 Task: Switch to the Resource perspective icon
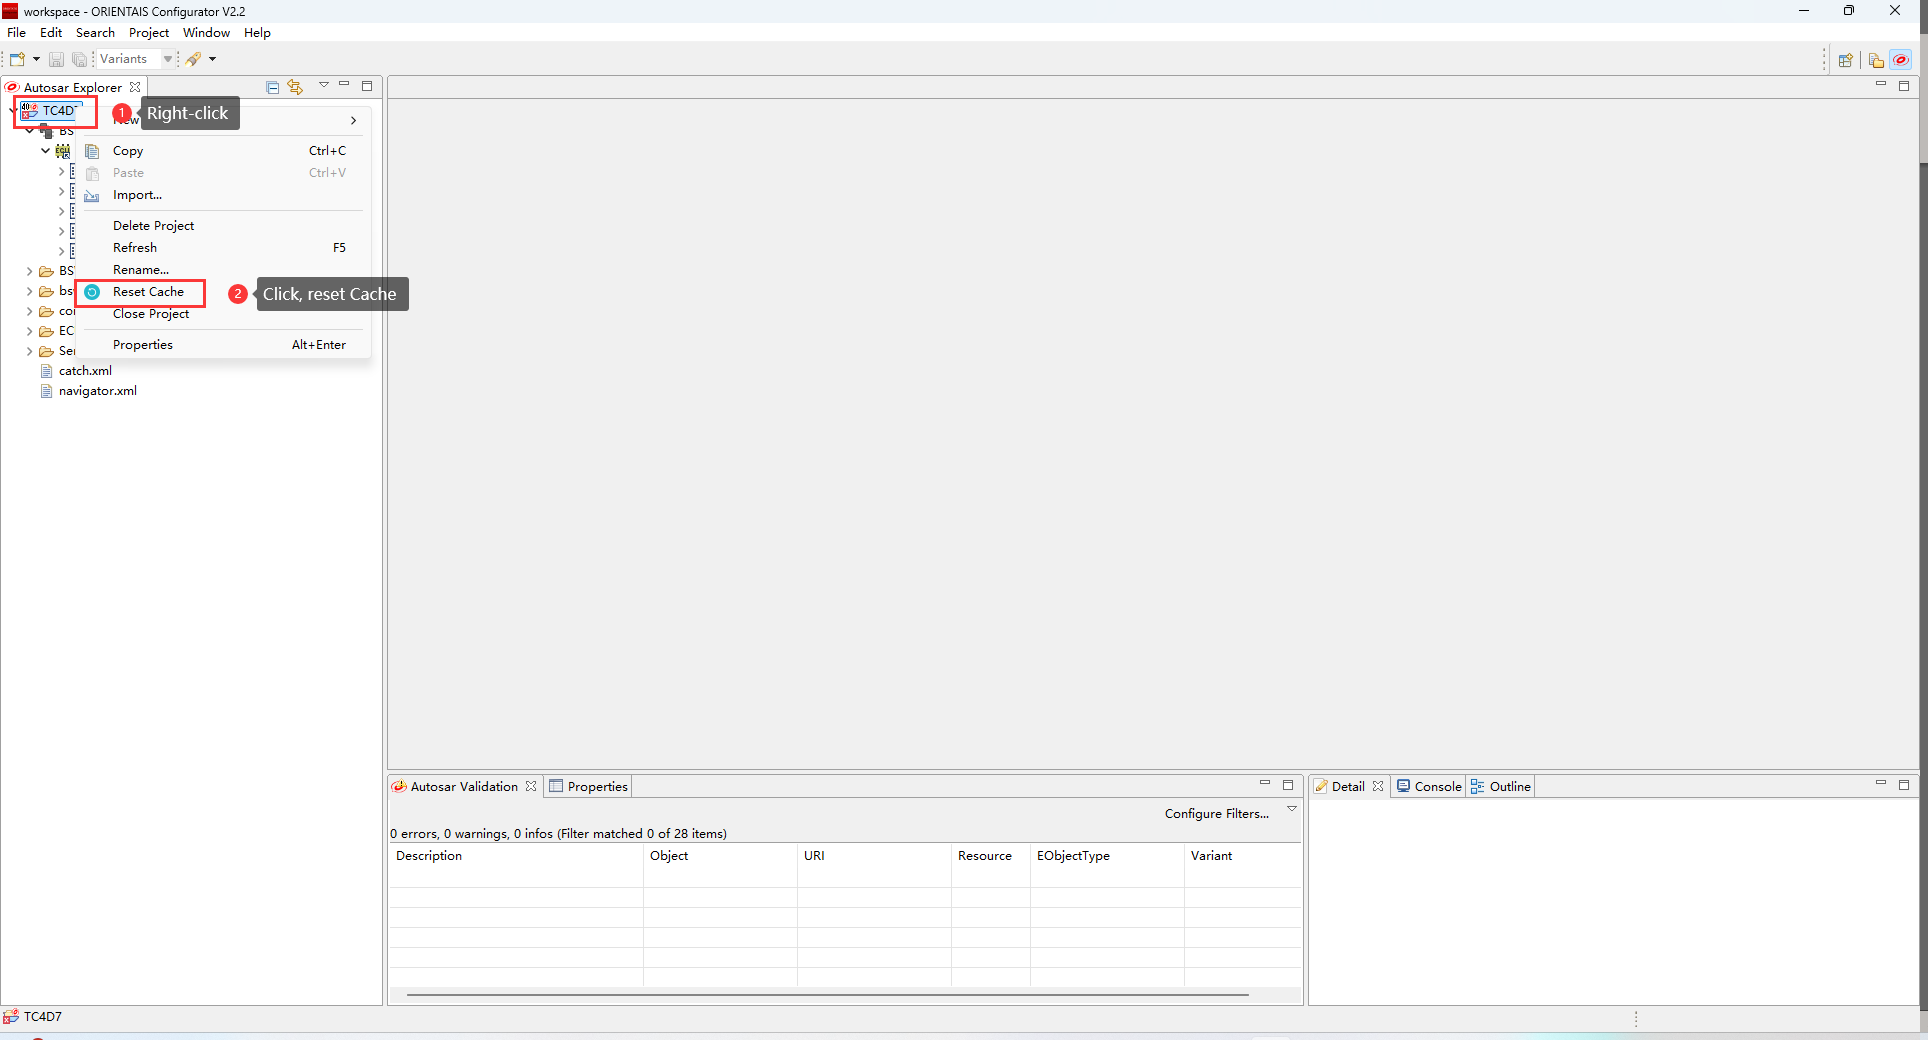1876,60
